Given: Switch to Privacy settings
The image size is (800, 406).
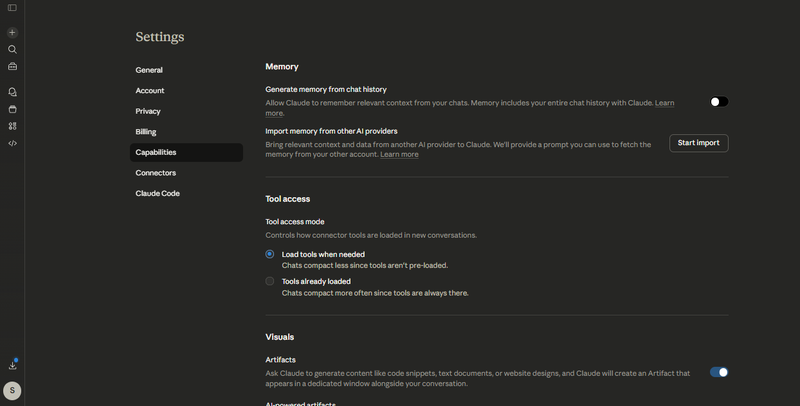Looking at the screenshot, I should click(x=148, y=111).
